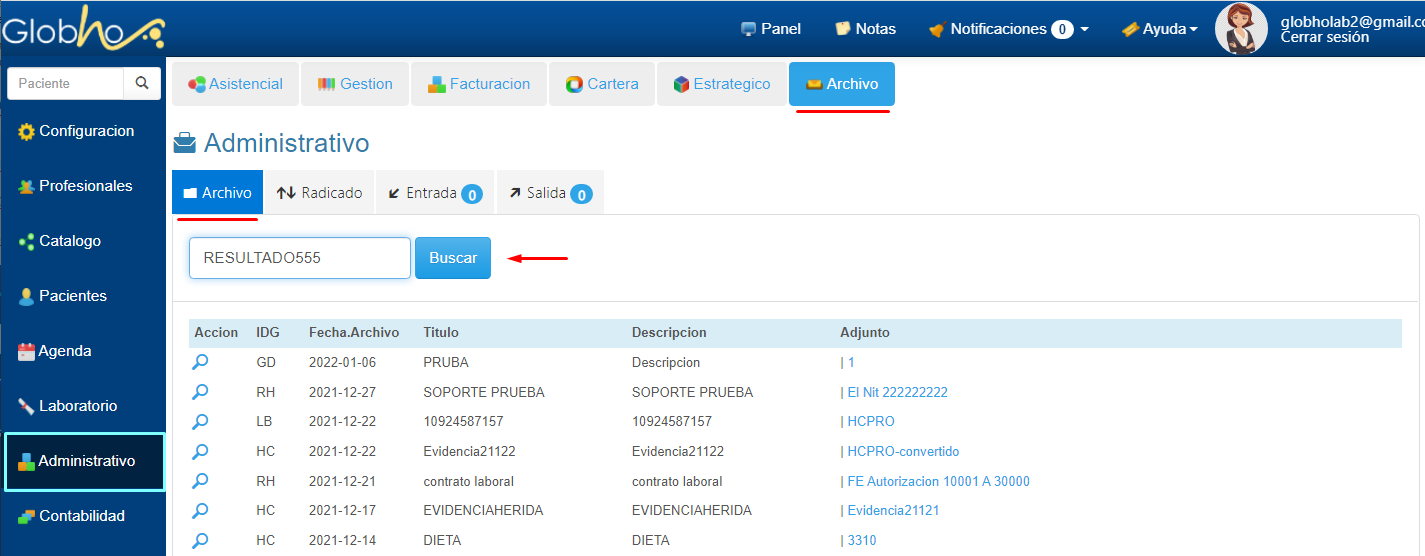Click the RESULTADO555 search field
This screenshot has height=556, width=1425.
[299, 258]
